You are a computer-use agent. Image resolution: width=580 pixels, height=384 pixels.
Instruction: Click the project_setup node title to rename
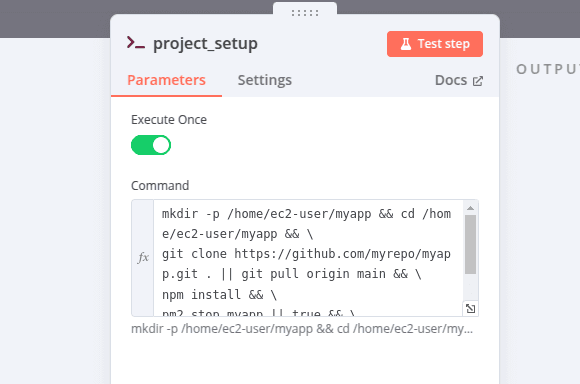205,44
